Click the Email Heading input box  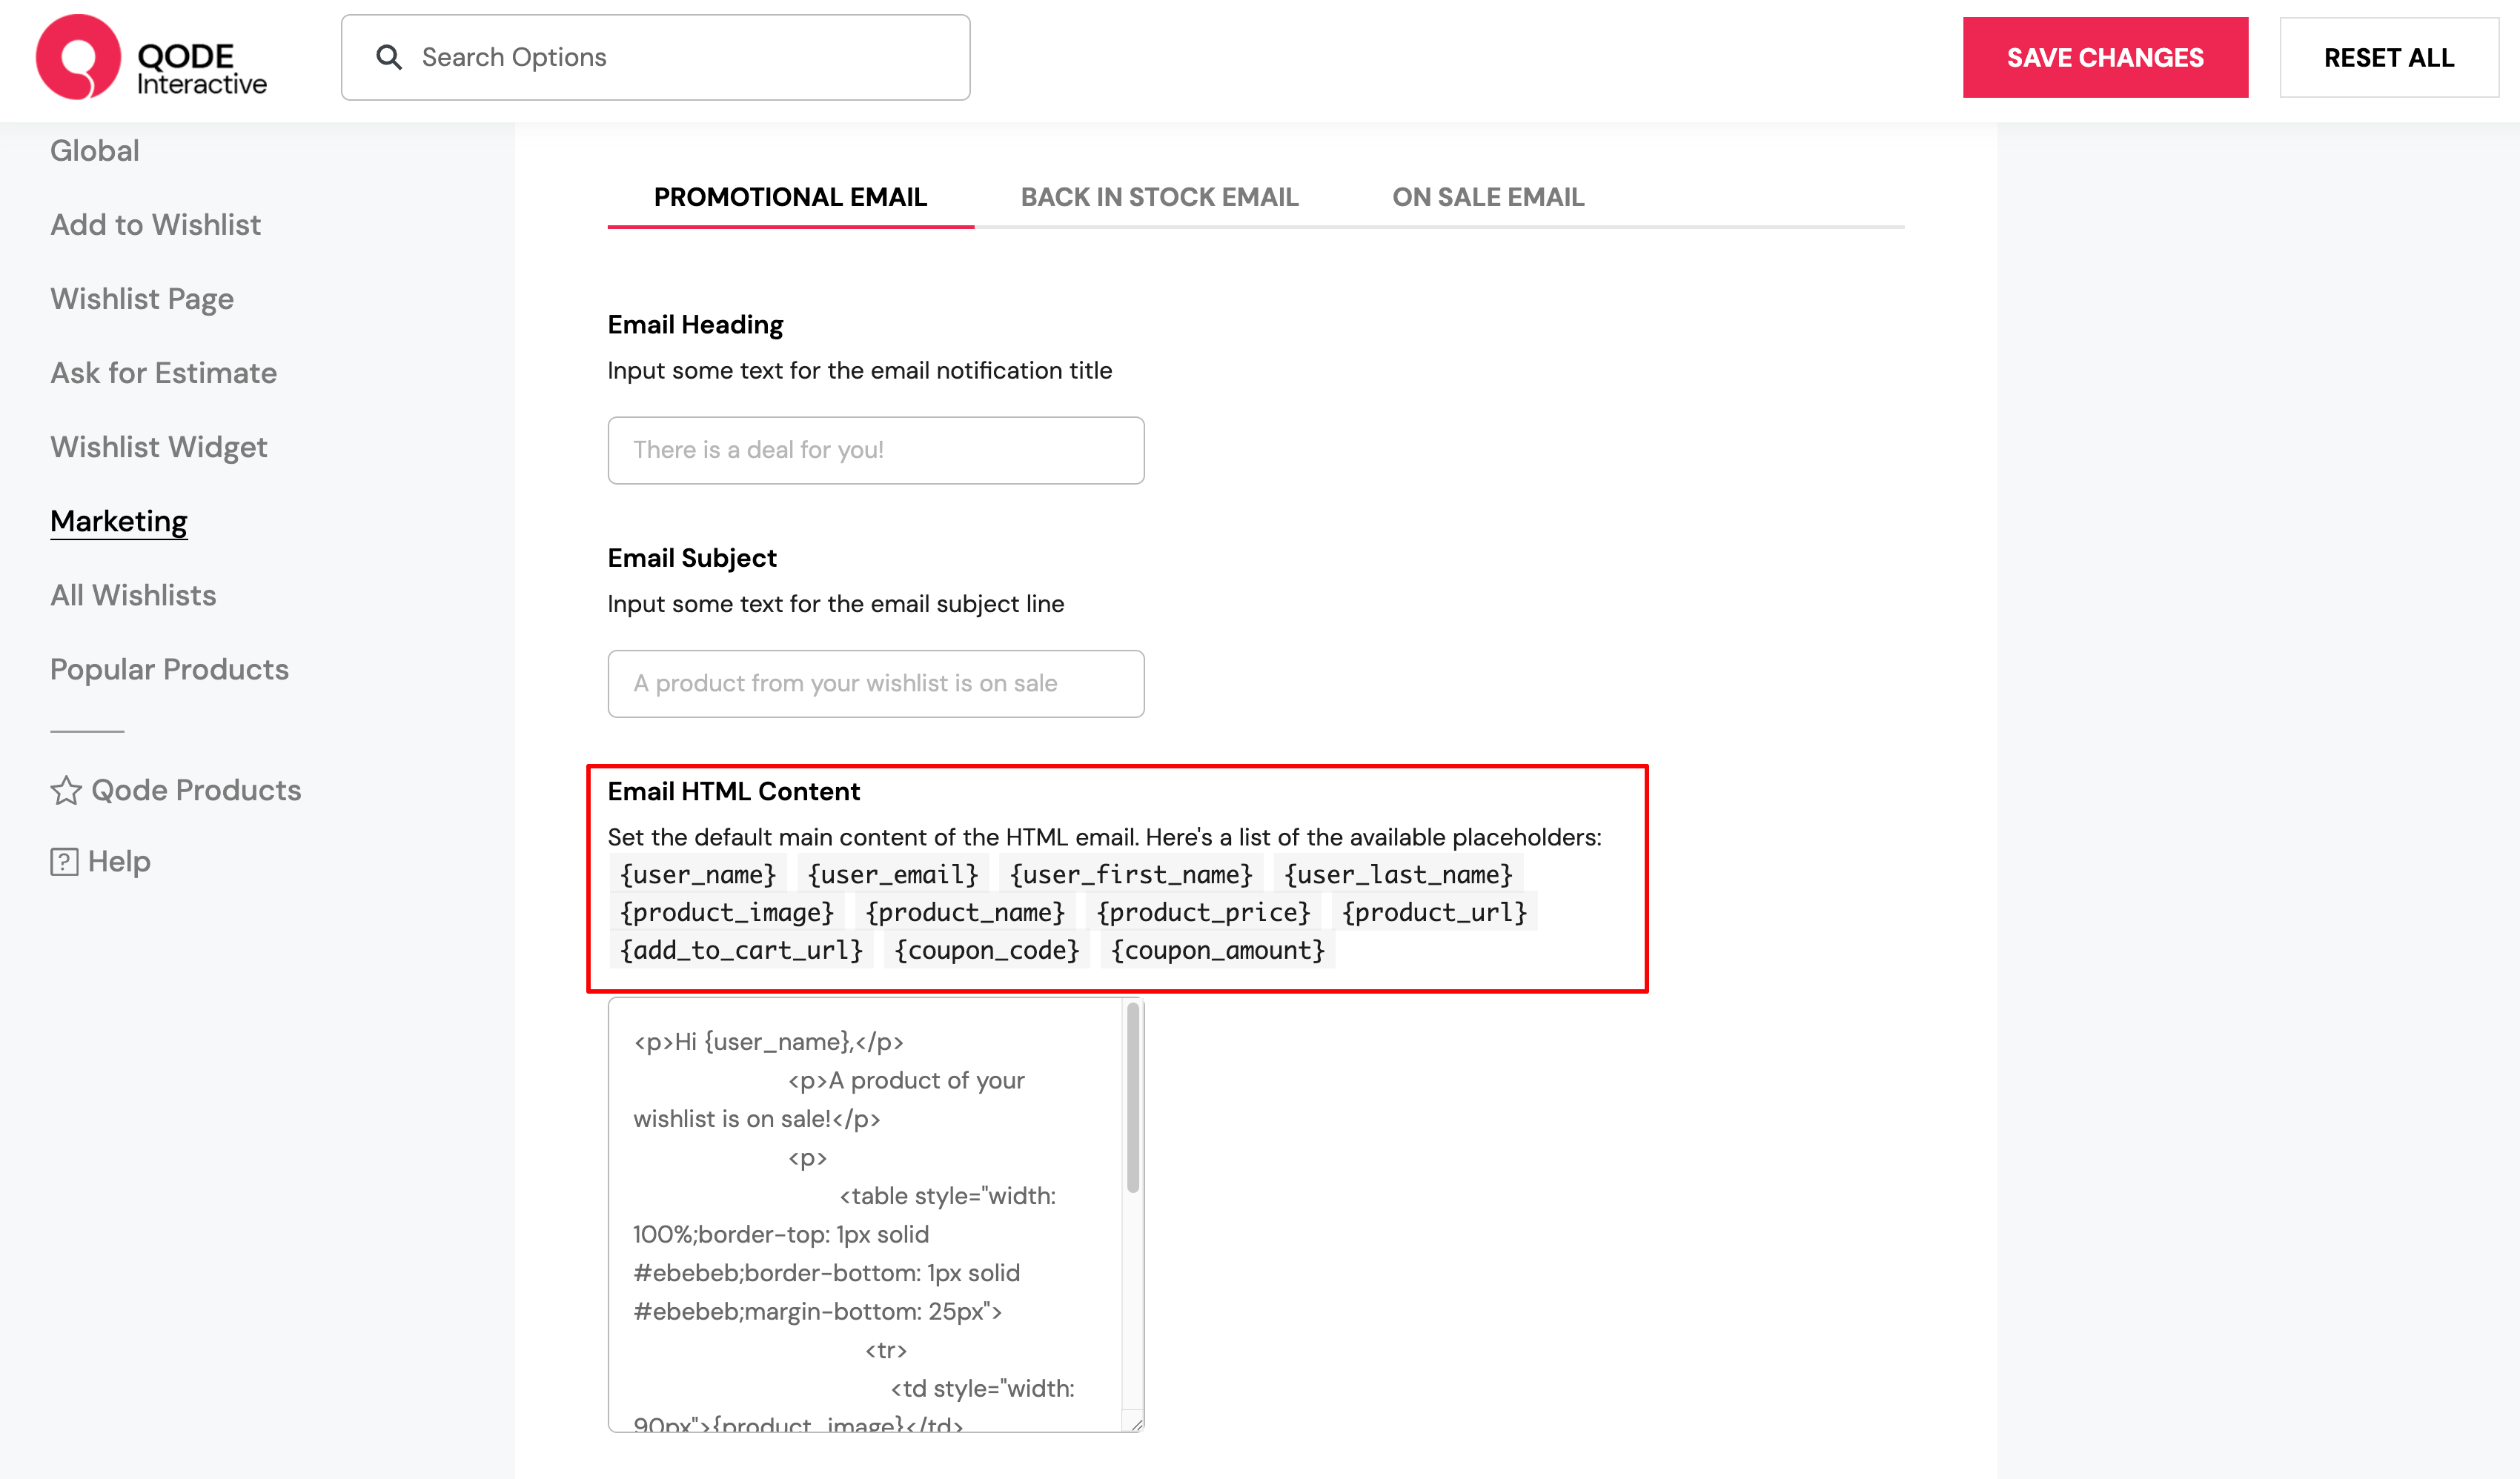coord(875,451)
